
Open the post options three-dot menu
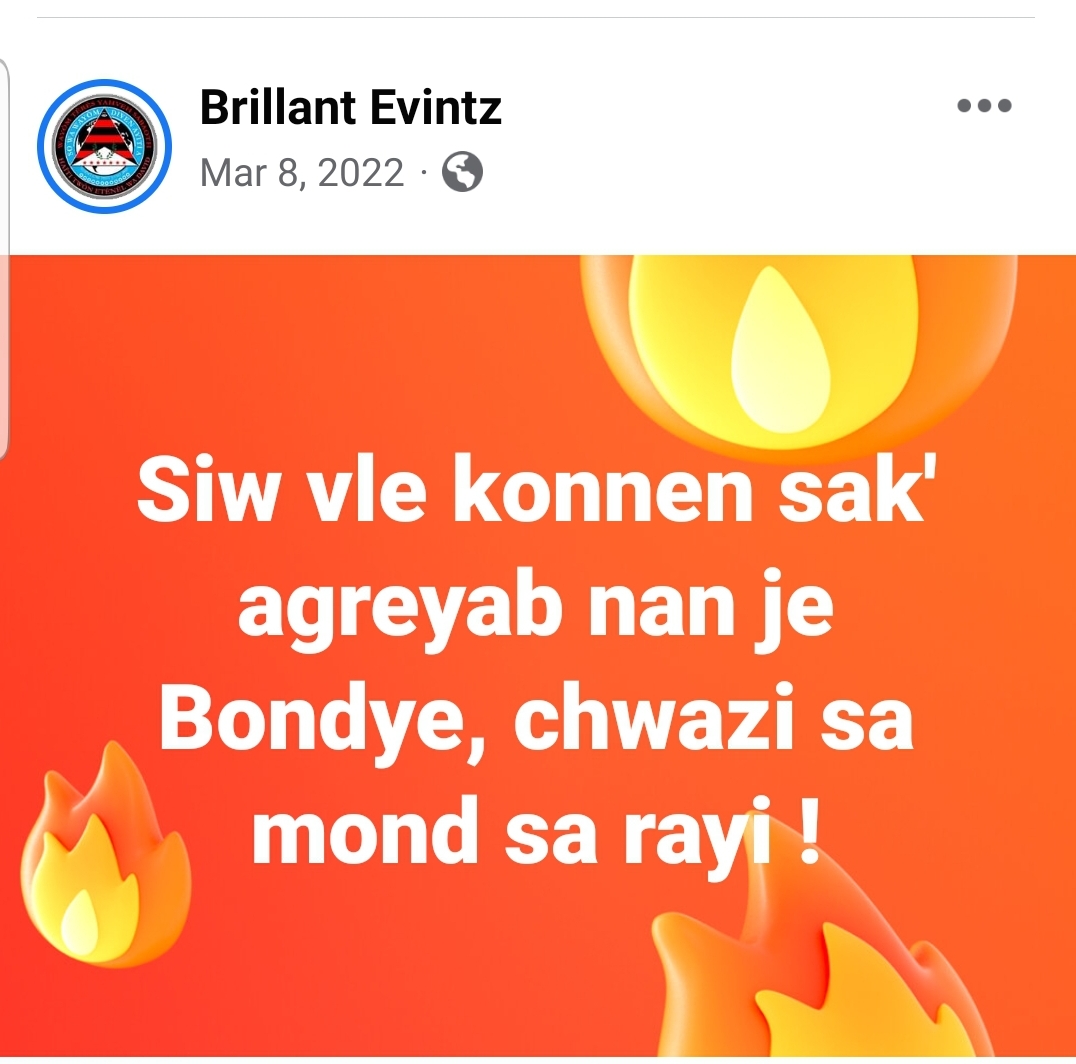point(984,105)
